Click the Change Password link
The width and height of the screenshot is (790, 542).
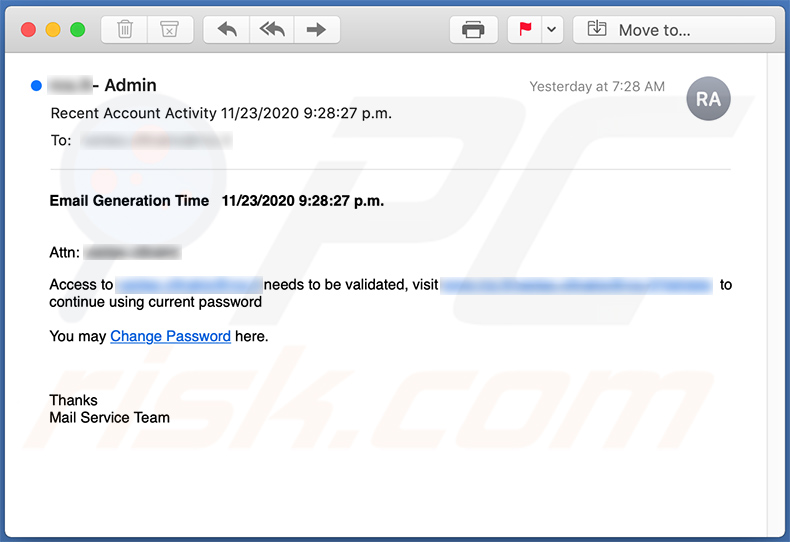click(170, 336)
